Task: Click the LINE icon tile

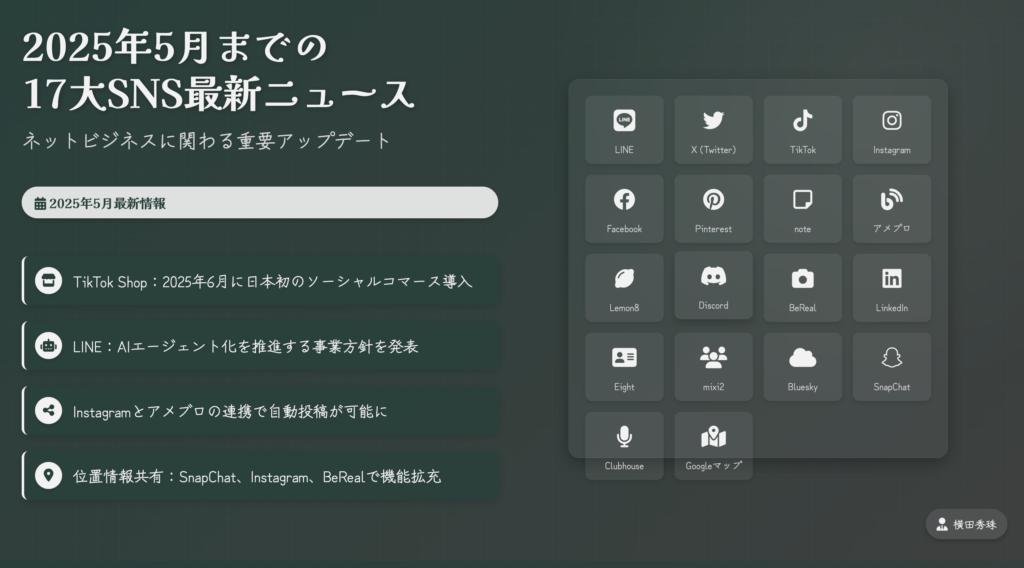Action: [x=624, y=129]
